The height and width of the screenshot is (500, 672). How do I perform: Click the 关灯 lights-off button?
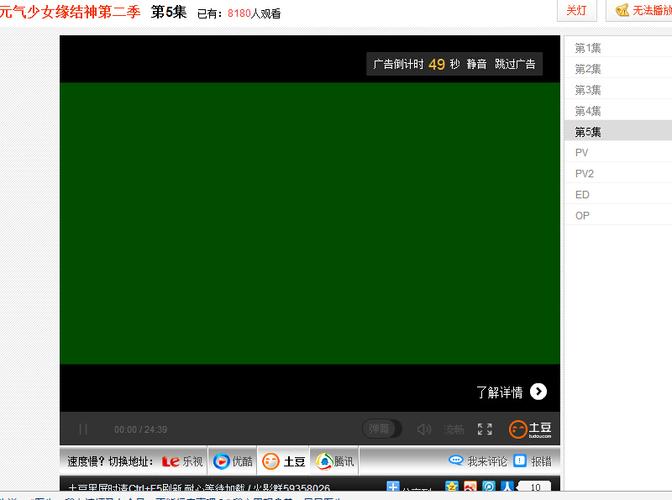(x=576, y=10)
